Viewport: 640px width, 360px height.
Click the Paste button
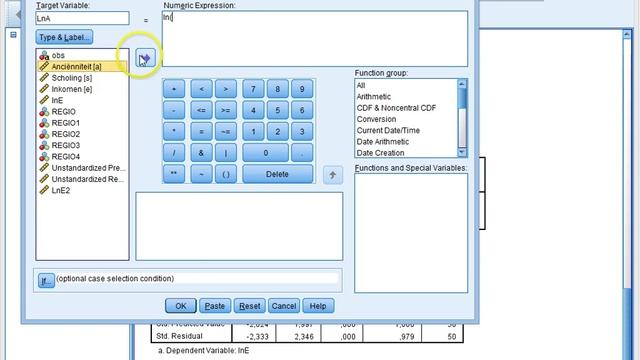pyautogui.click(x=215, y=306)
